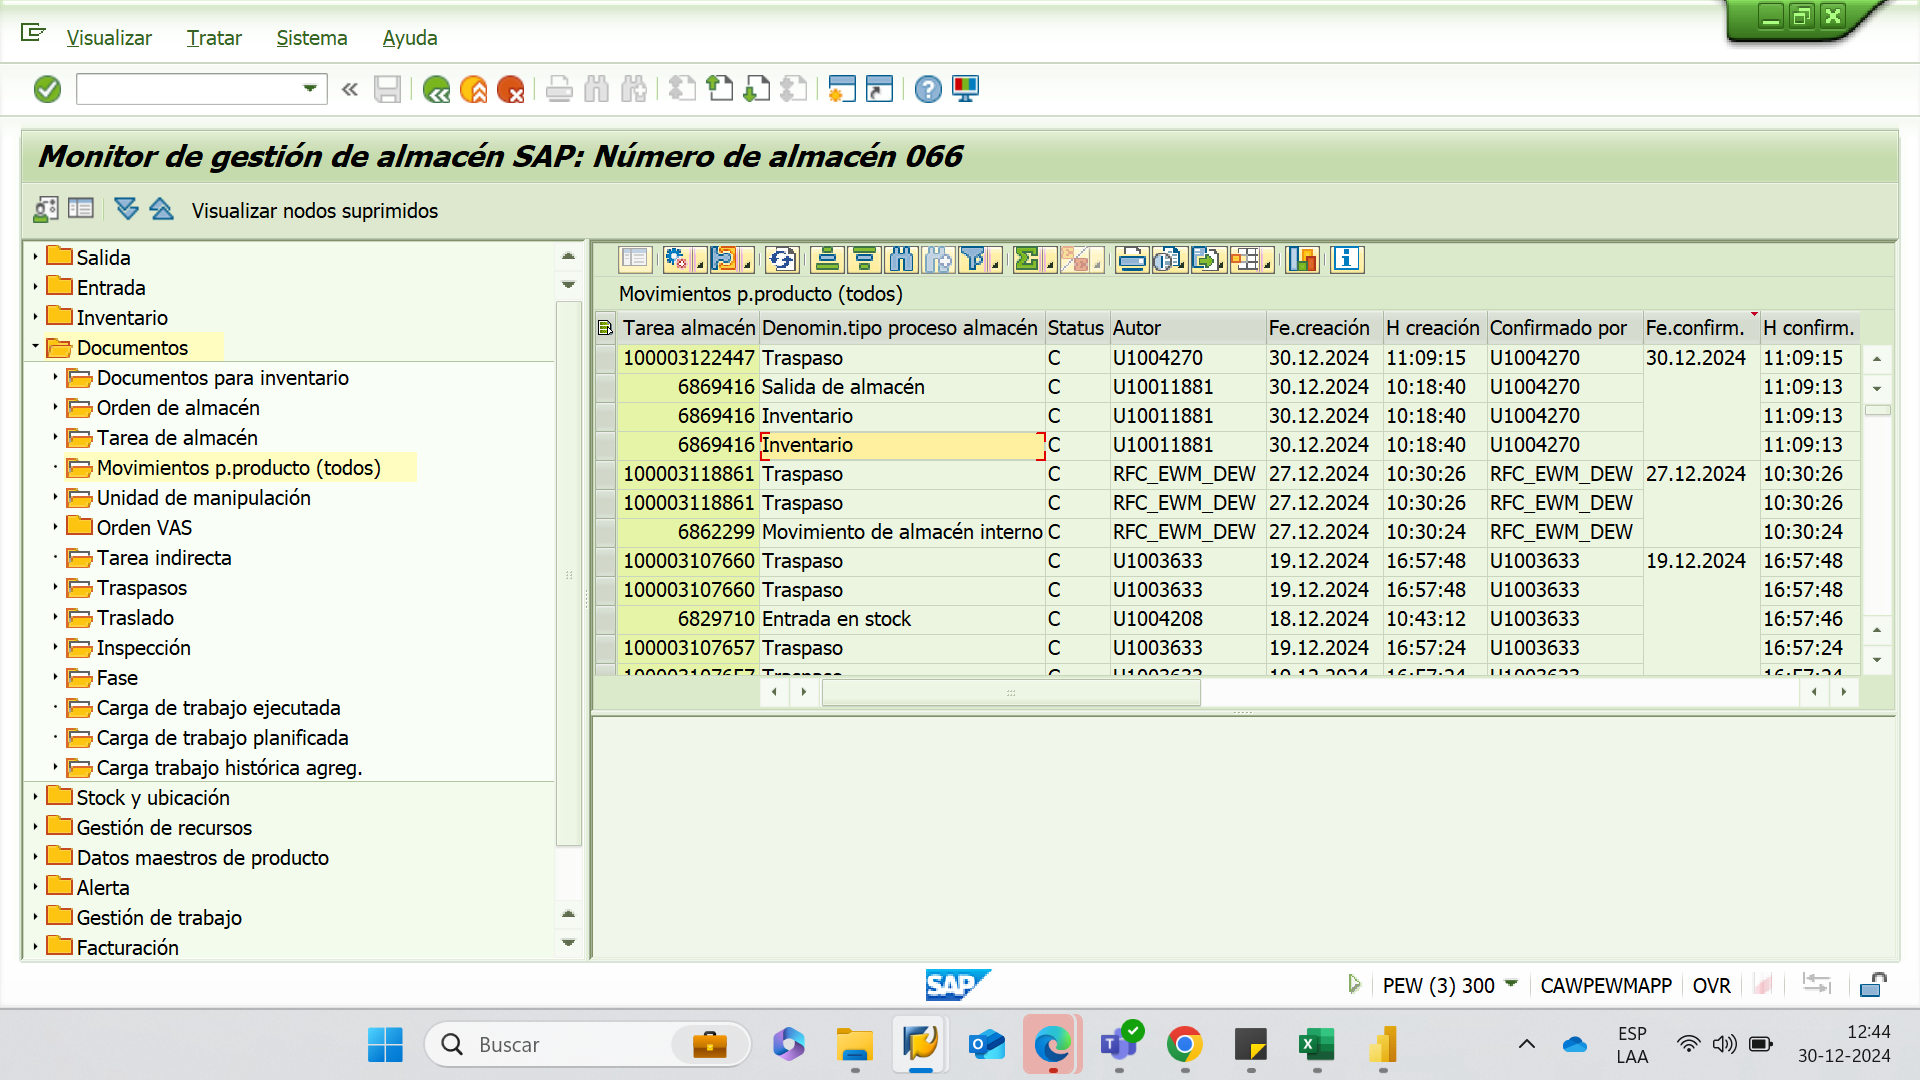Click the gear methods icon in table toolbar
The height and width of the screenshot is (1080, 1920).
point(677,260)
